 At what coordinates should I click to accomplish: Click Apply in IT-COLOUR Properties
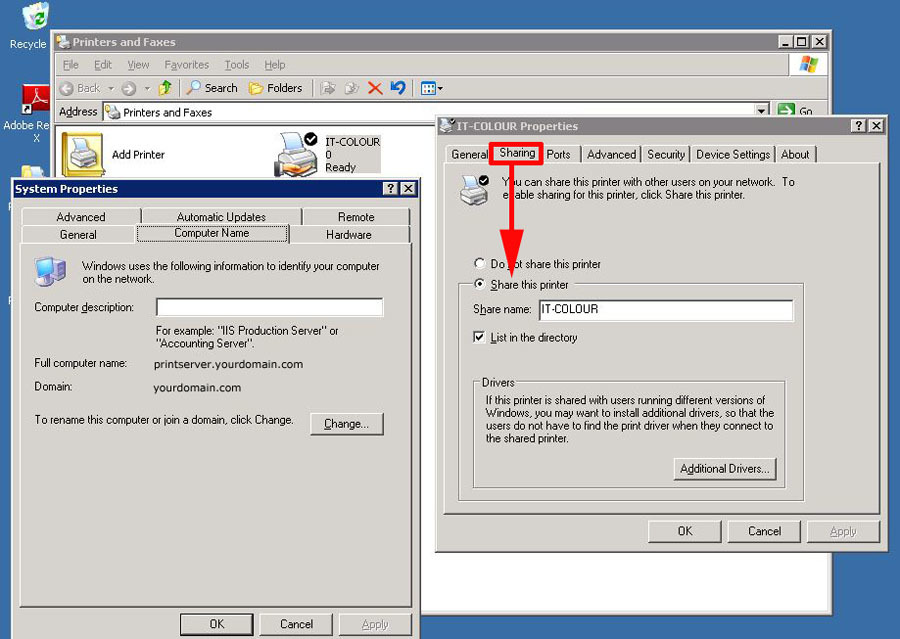coord(843,531)
